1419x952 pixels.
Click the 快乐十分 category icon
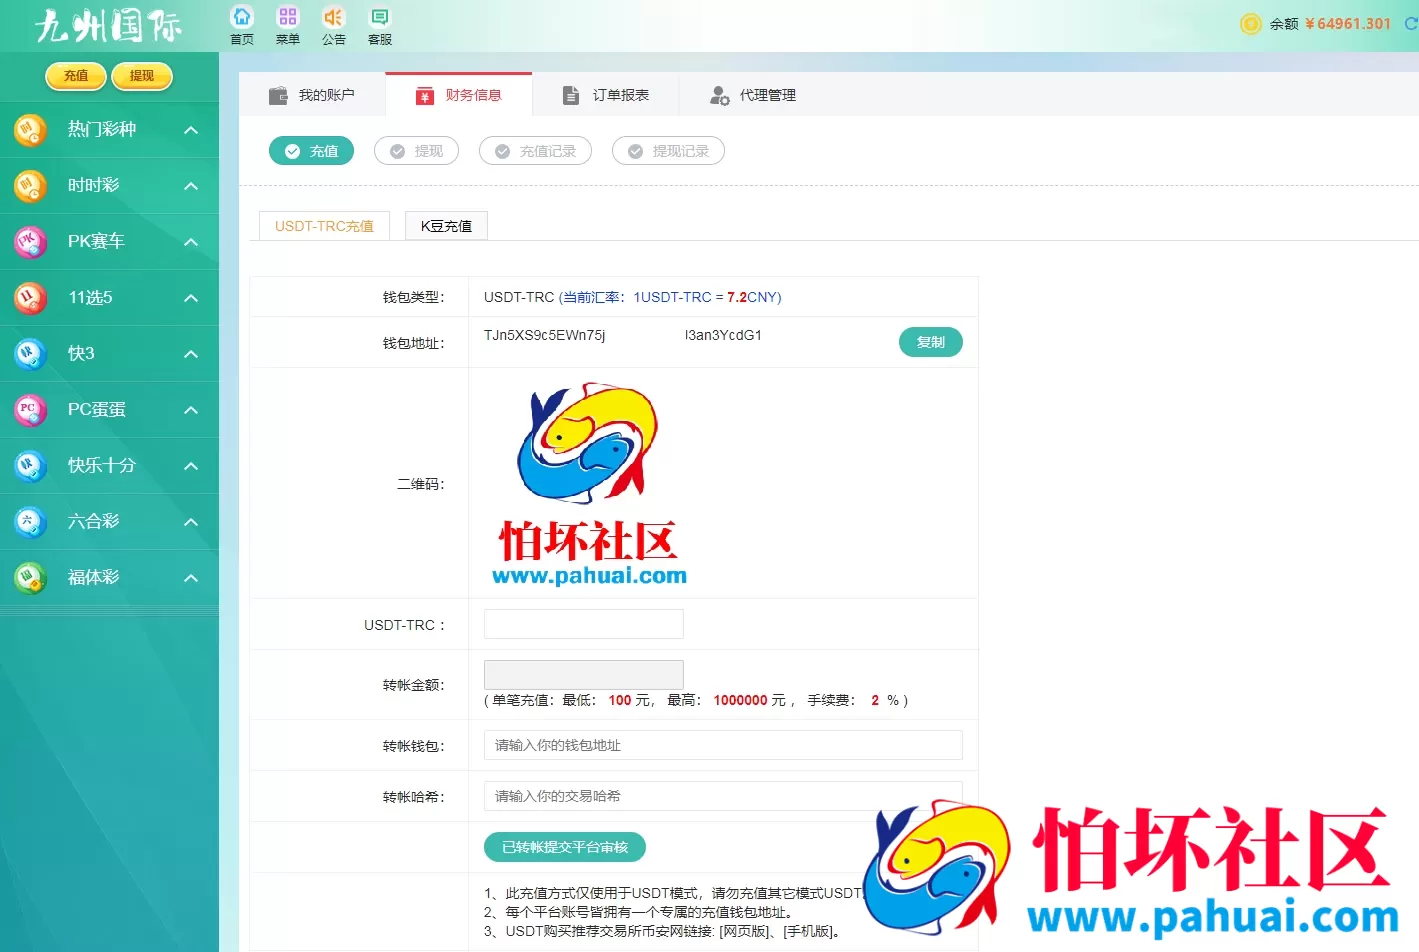(30, 466)
